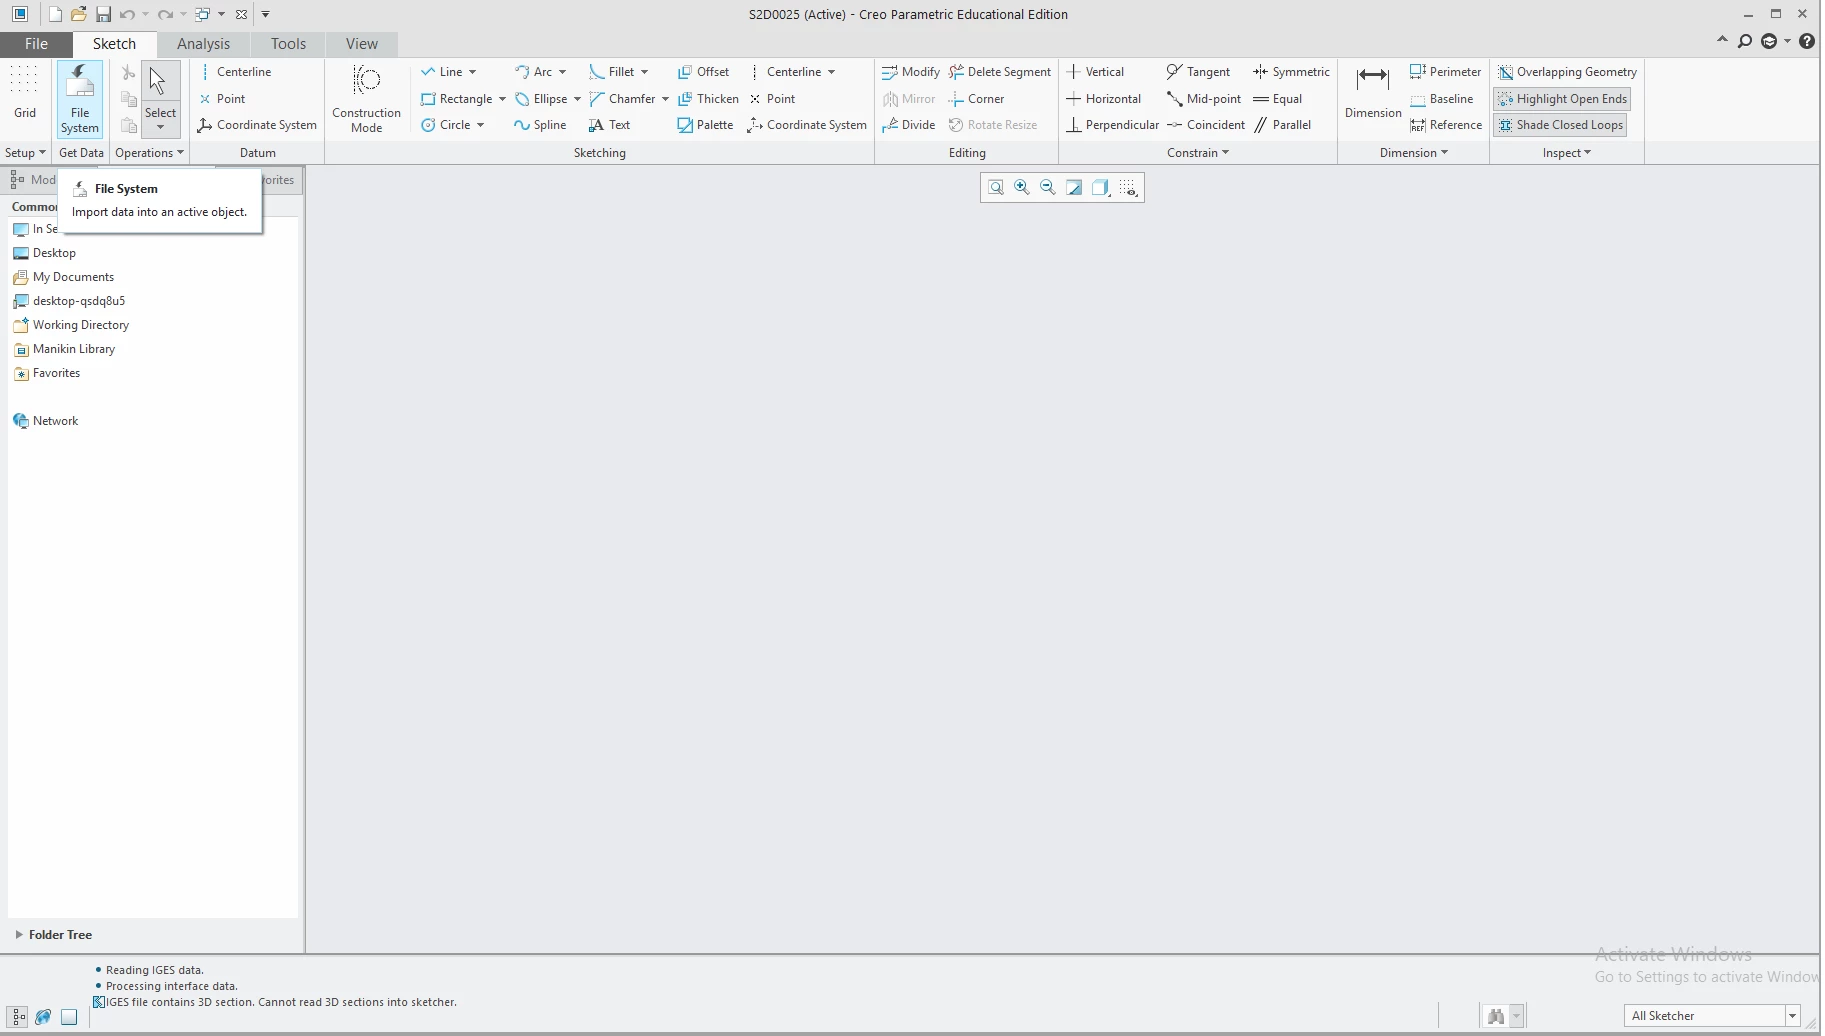Expand the Line tool dropdown arrow
Viewport: 1825px width, 1036px height.
click(472, 72)
